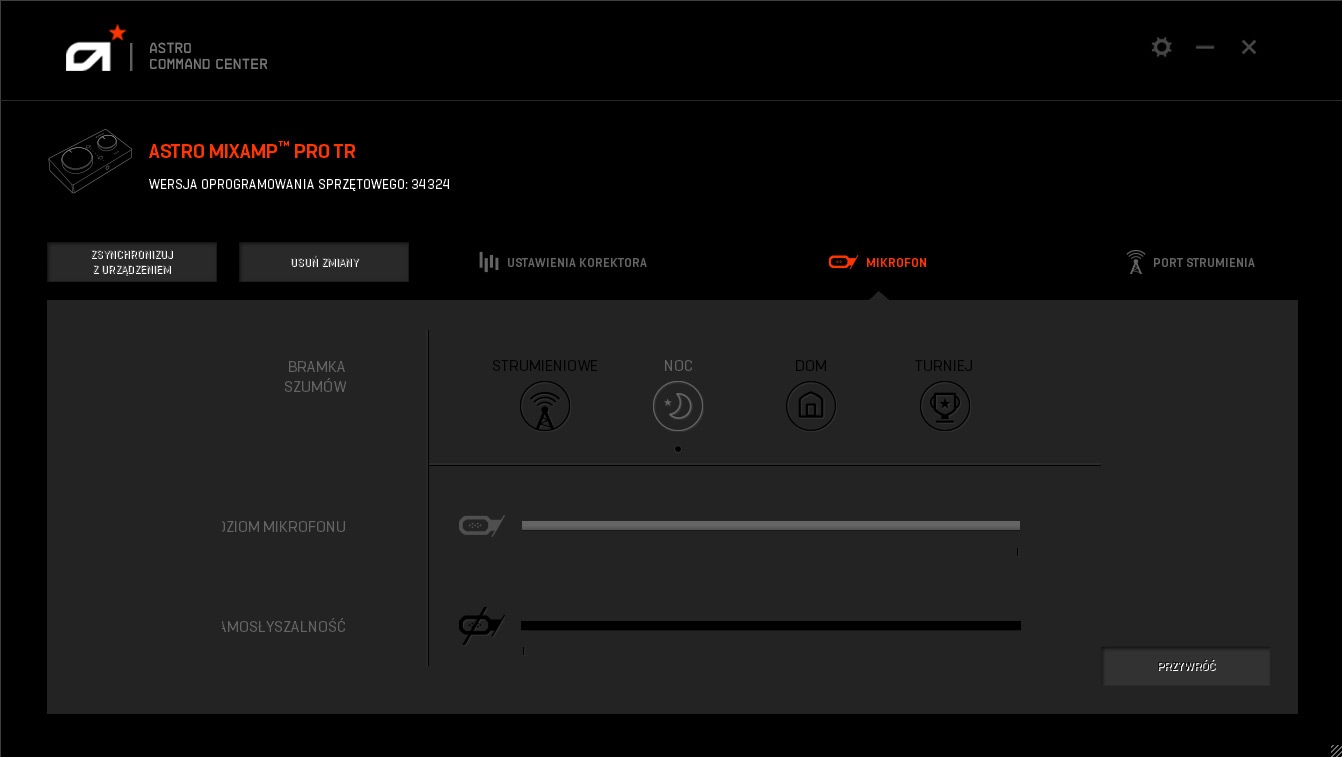Select the Strumieniowe noise gate preset icon
Viewport: 1342px width, 757px height.
click(x=545, y=406)
